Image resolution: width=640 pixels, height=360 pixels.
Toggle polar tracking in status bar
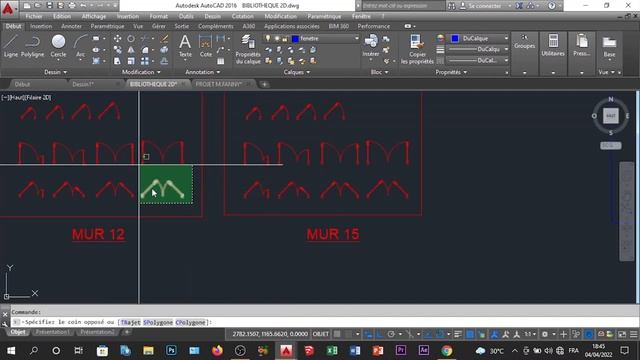391,334
